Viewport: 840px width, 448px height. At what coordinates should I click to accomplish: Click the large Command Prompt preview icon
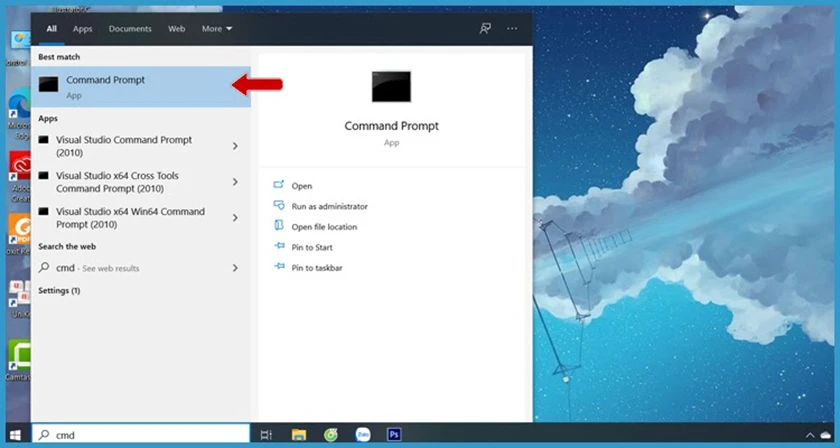click(x=392, y=86)
